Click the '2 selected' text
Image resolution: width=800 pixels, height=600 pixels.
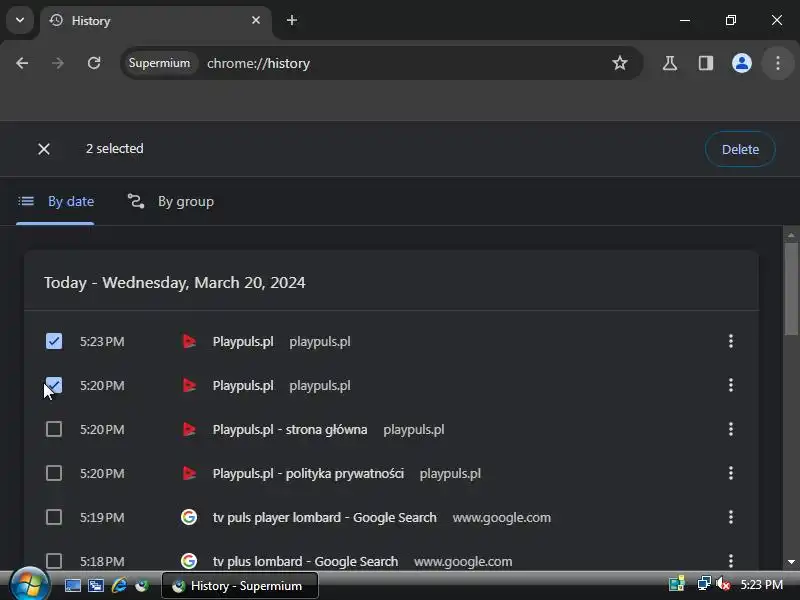(114, 148)
